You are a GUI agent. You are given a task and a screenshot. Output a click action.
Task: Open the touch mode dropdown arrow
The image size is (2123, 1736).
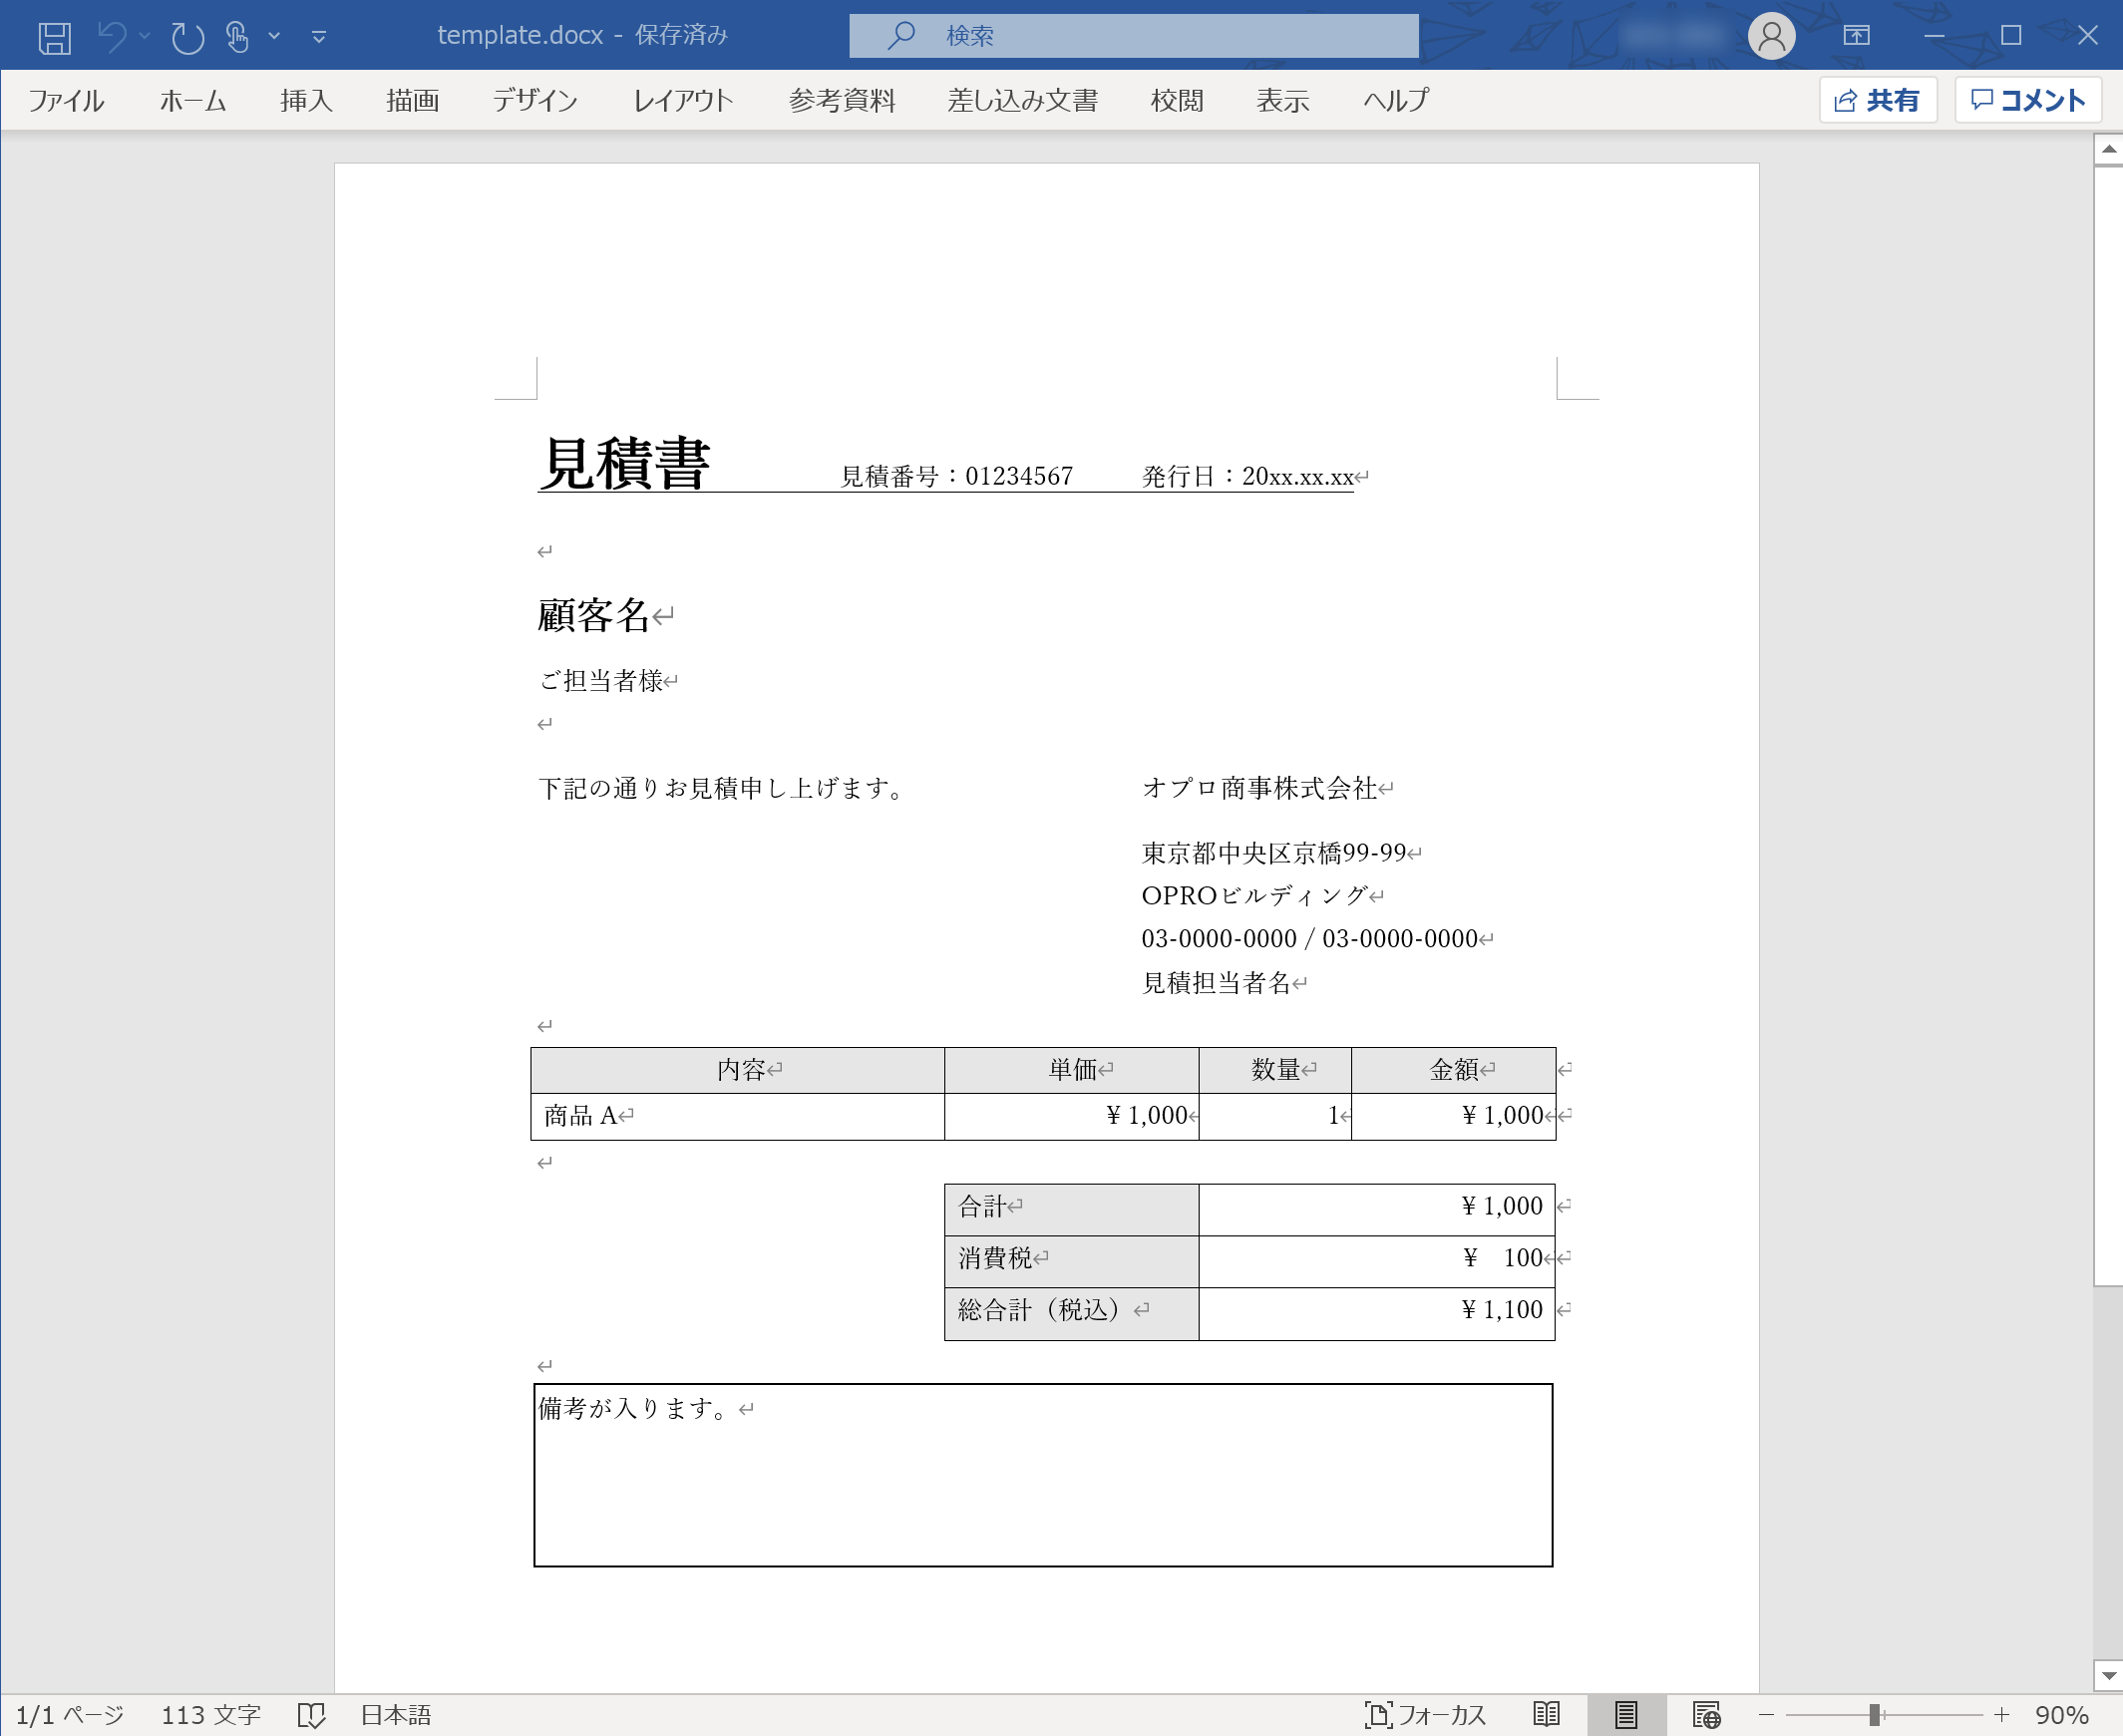[274, 37]
